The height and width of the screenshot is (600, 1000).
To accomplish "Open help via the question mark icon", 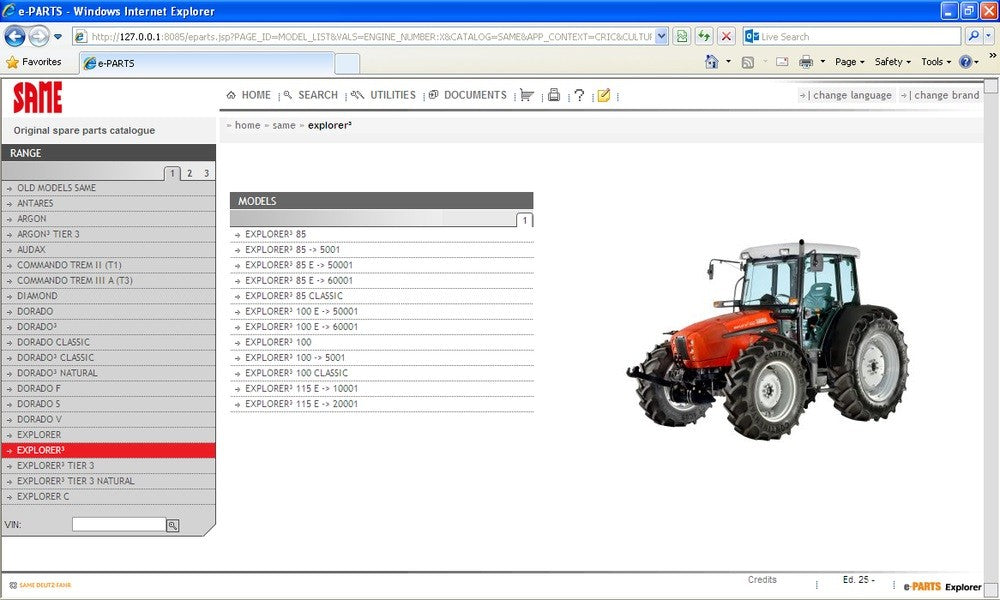I will tap(579, 95).
